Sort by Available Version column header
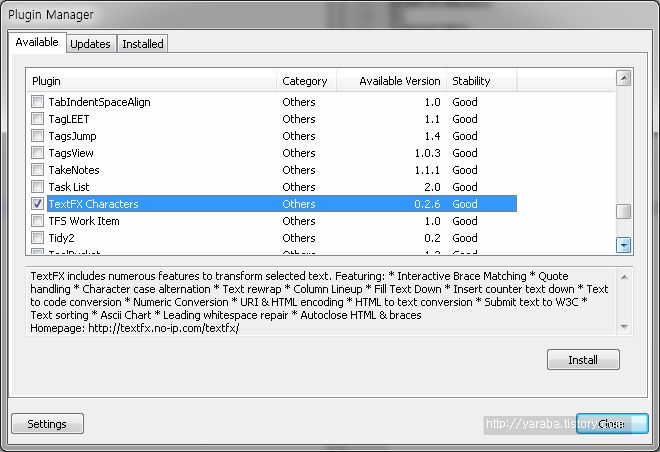The height and width of the screenshot is (452, 660). pos(391,81)
